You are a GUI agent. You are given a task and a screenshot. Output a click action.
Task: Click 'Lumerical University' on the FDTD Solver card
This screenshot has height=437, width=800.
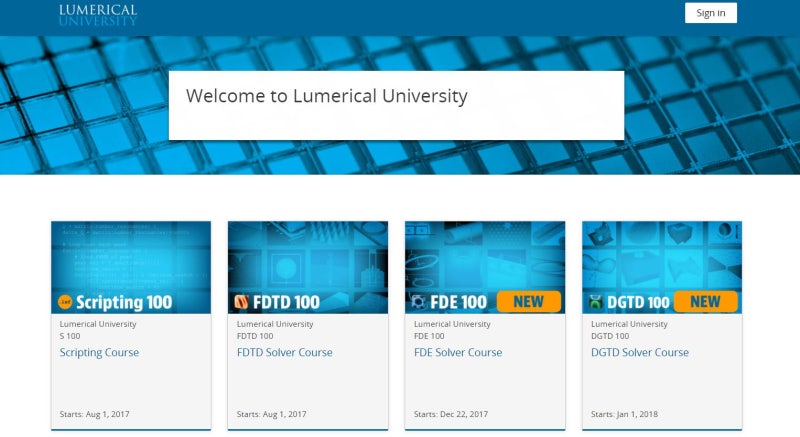point(275,324)
